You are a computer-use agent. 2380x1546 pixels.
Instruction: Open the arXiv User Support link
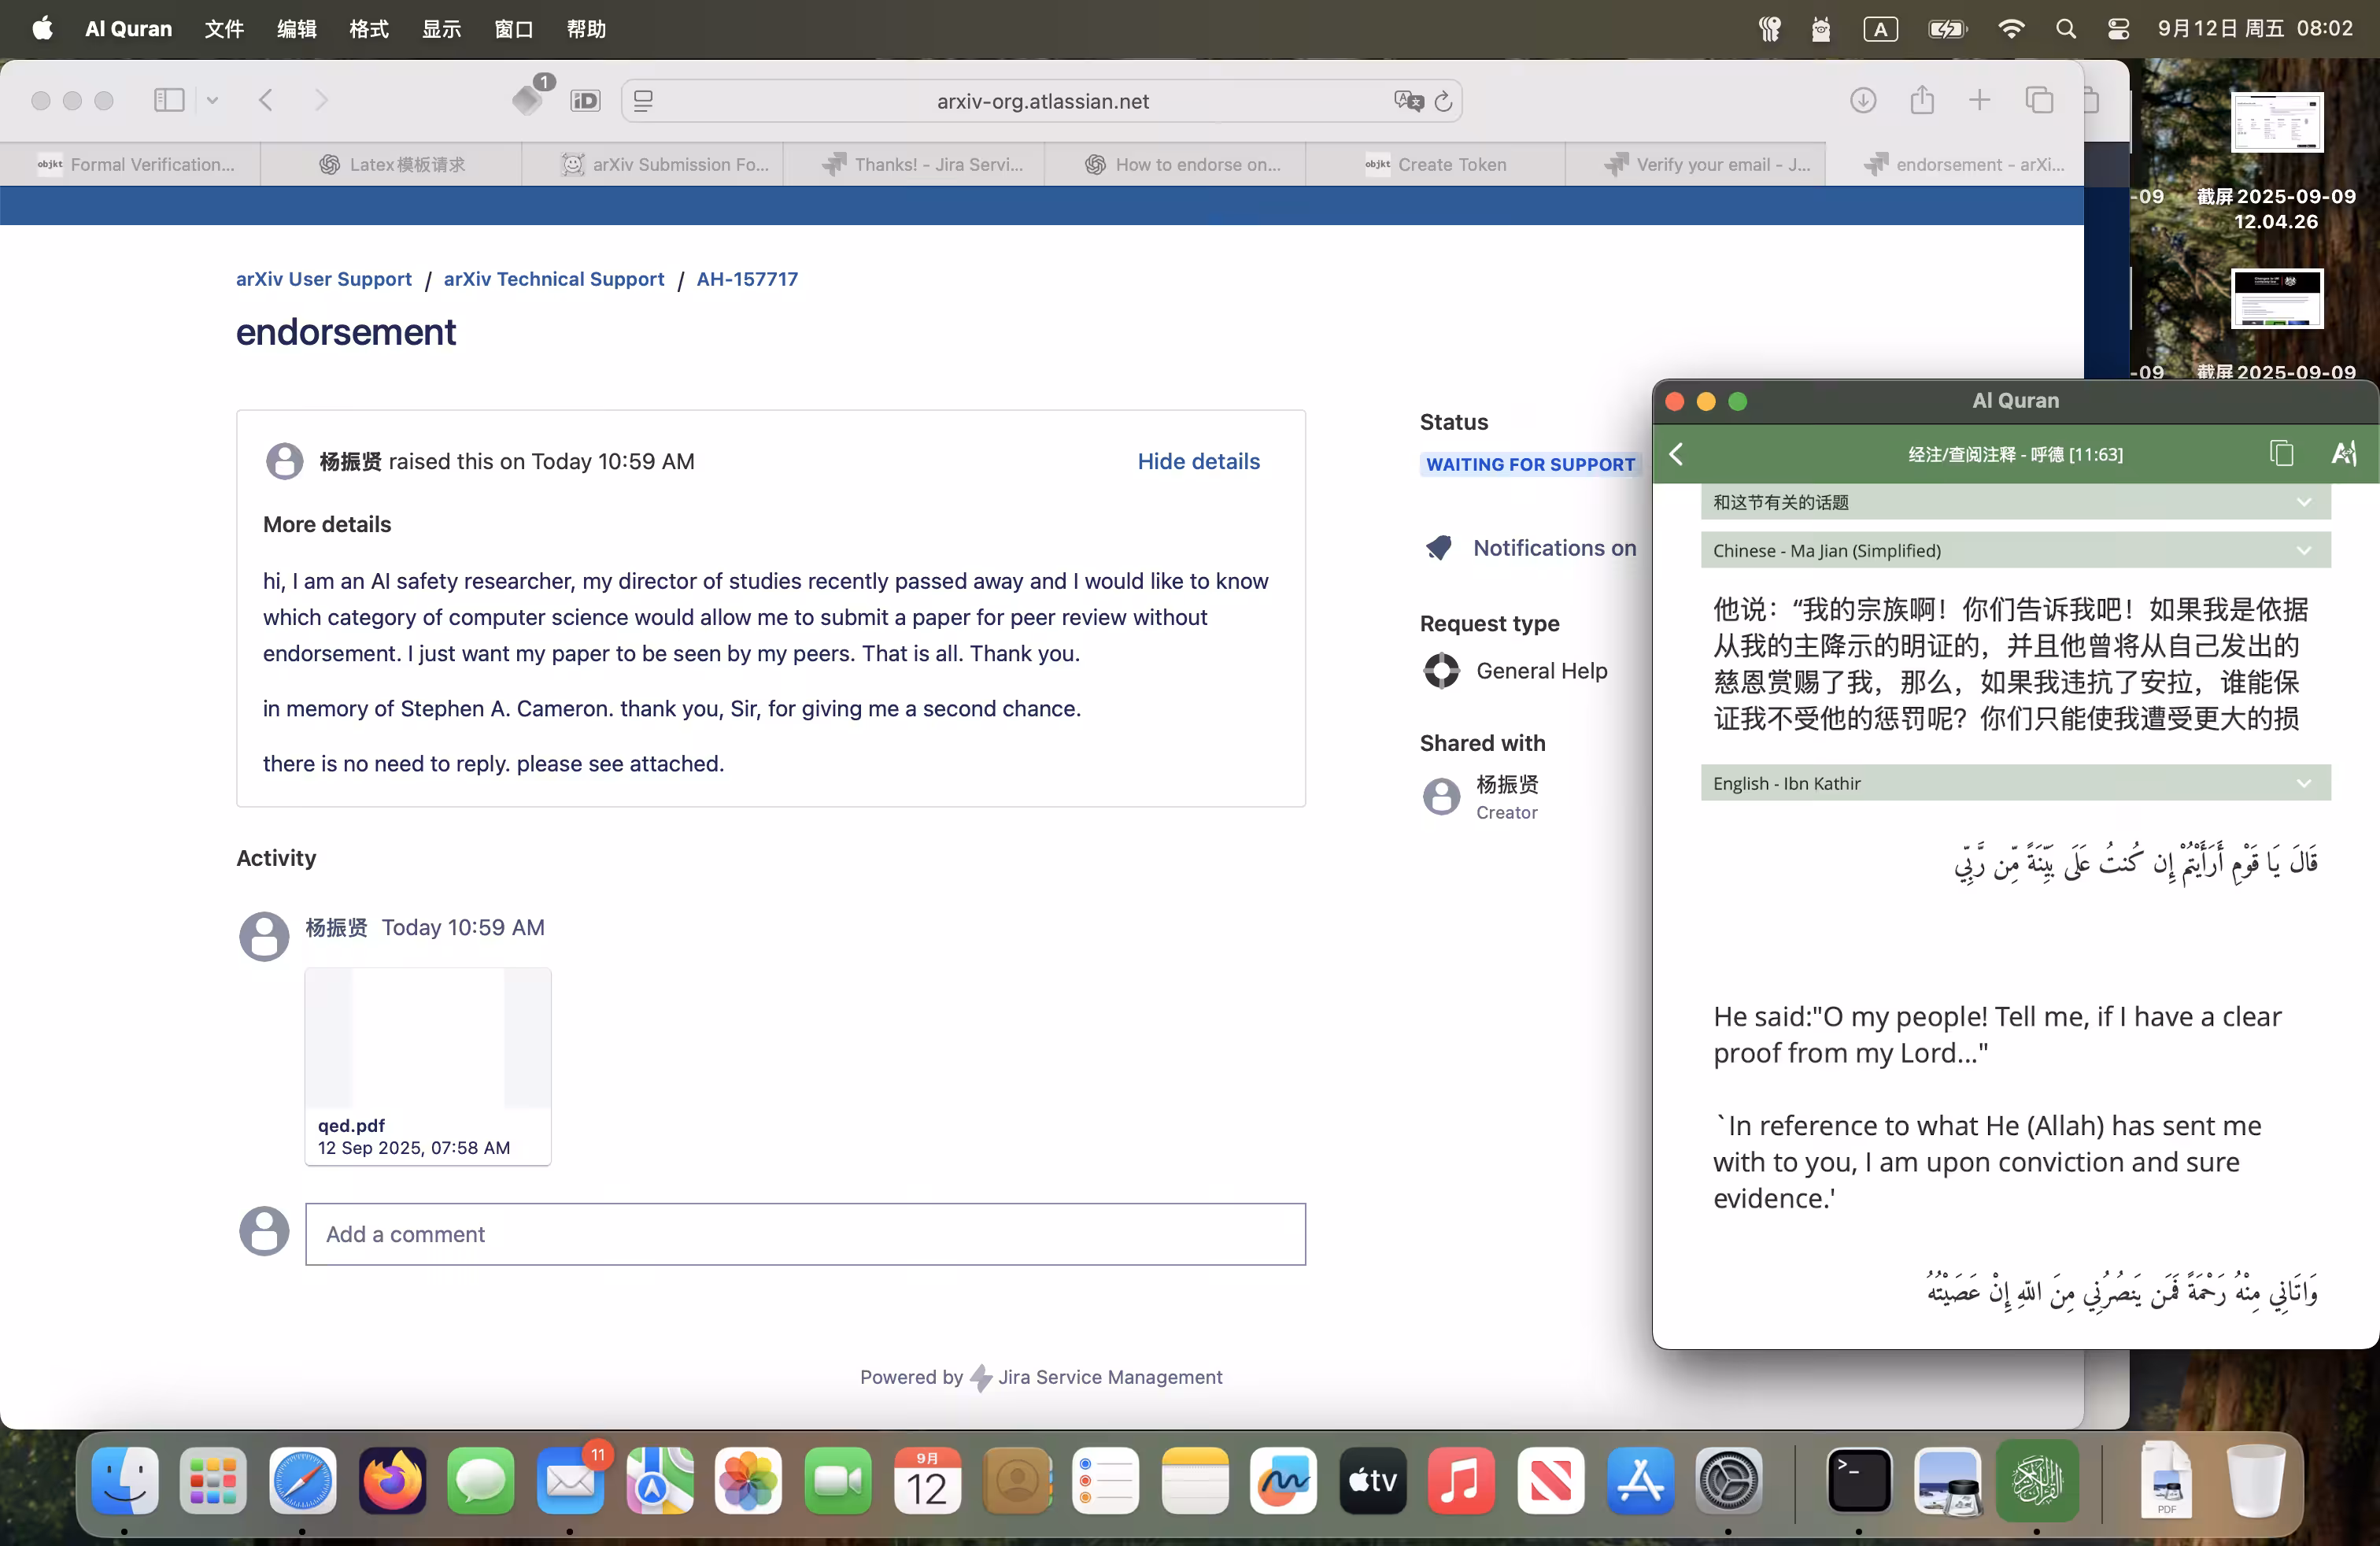click(323, 279)
